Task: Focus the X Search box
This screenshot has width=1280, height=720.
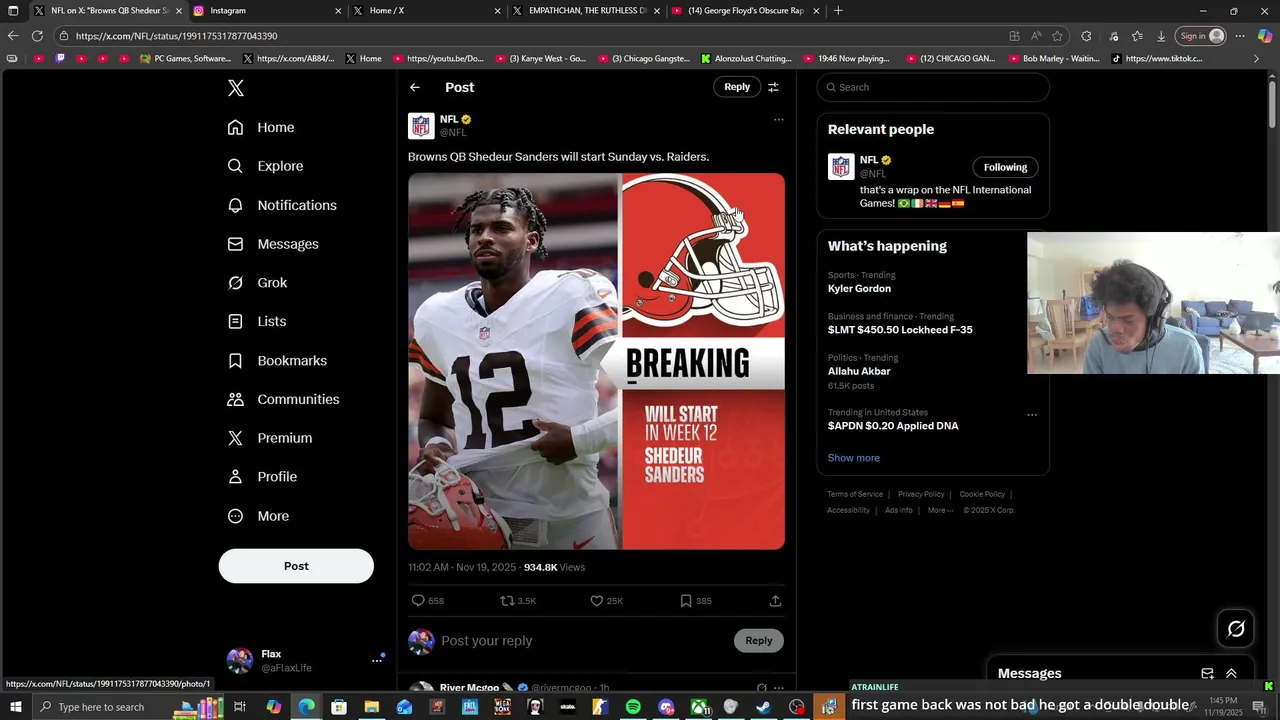Action: [x=933, y=87]
